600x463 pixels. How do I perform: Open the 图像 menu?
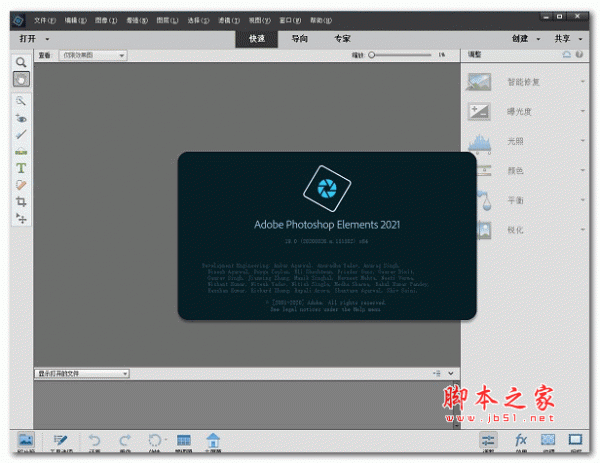pos(106,20)
